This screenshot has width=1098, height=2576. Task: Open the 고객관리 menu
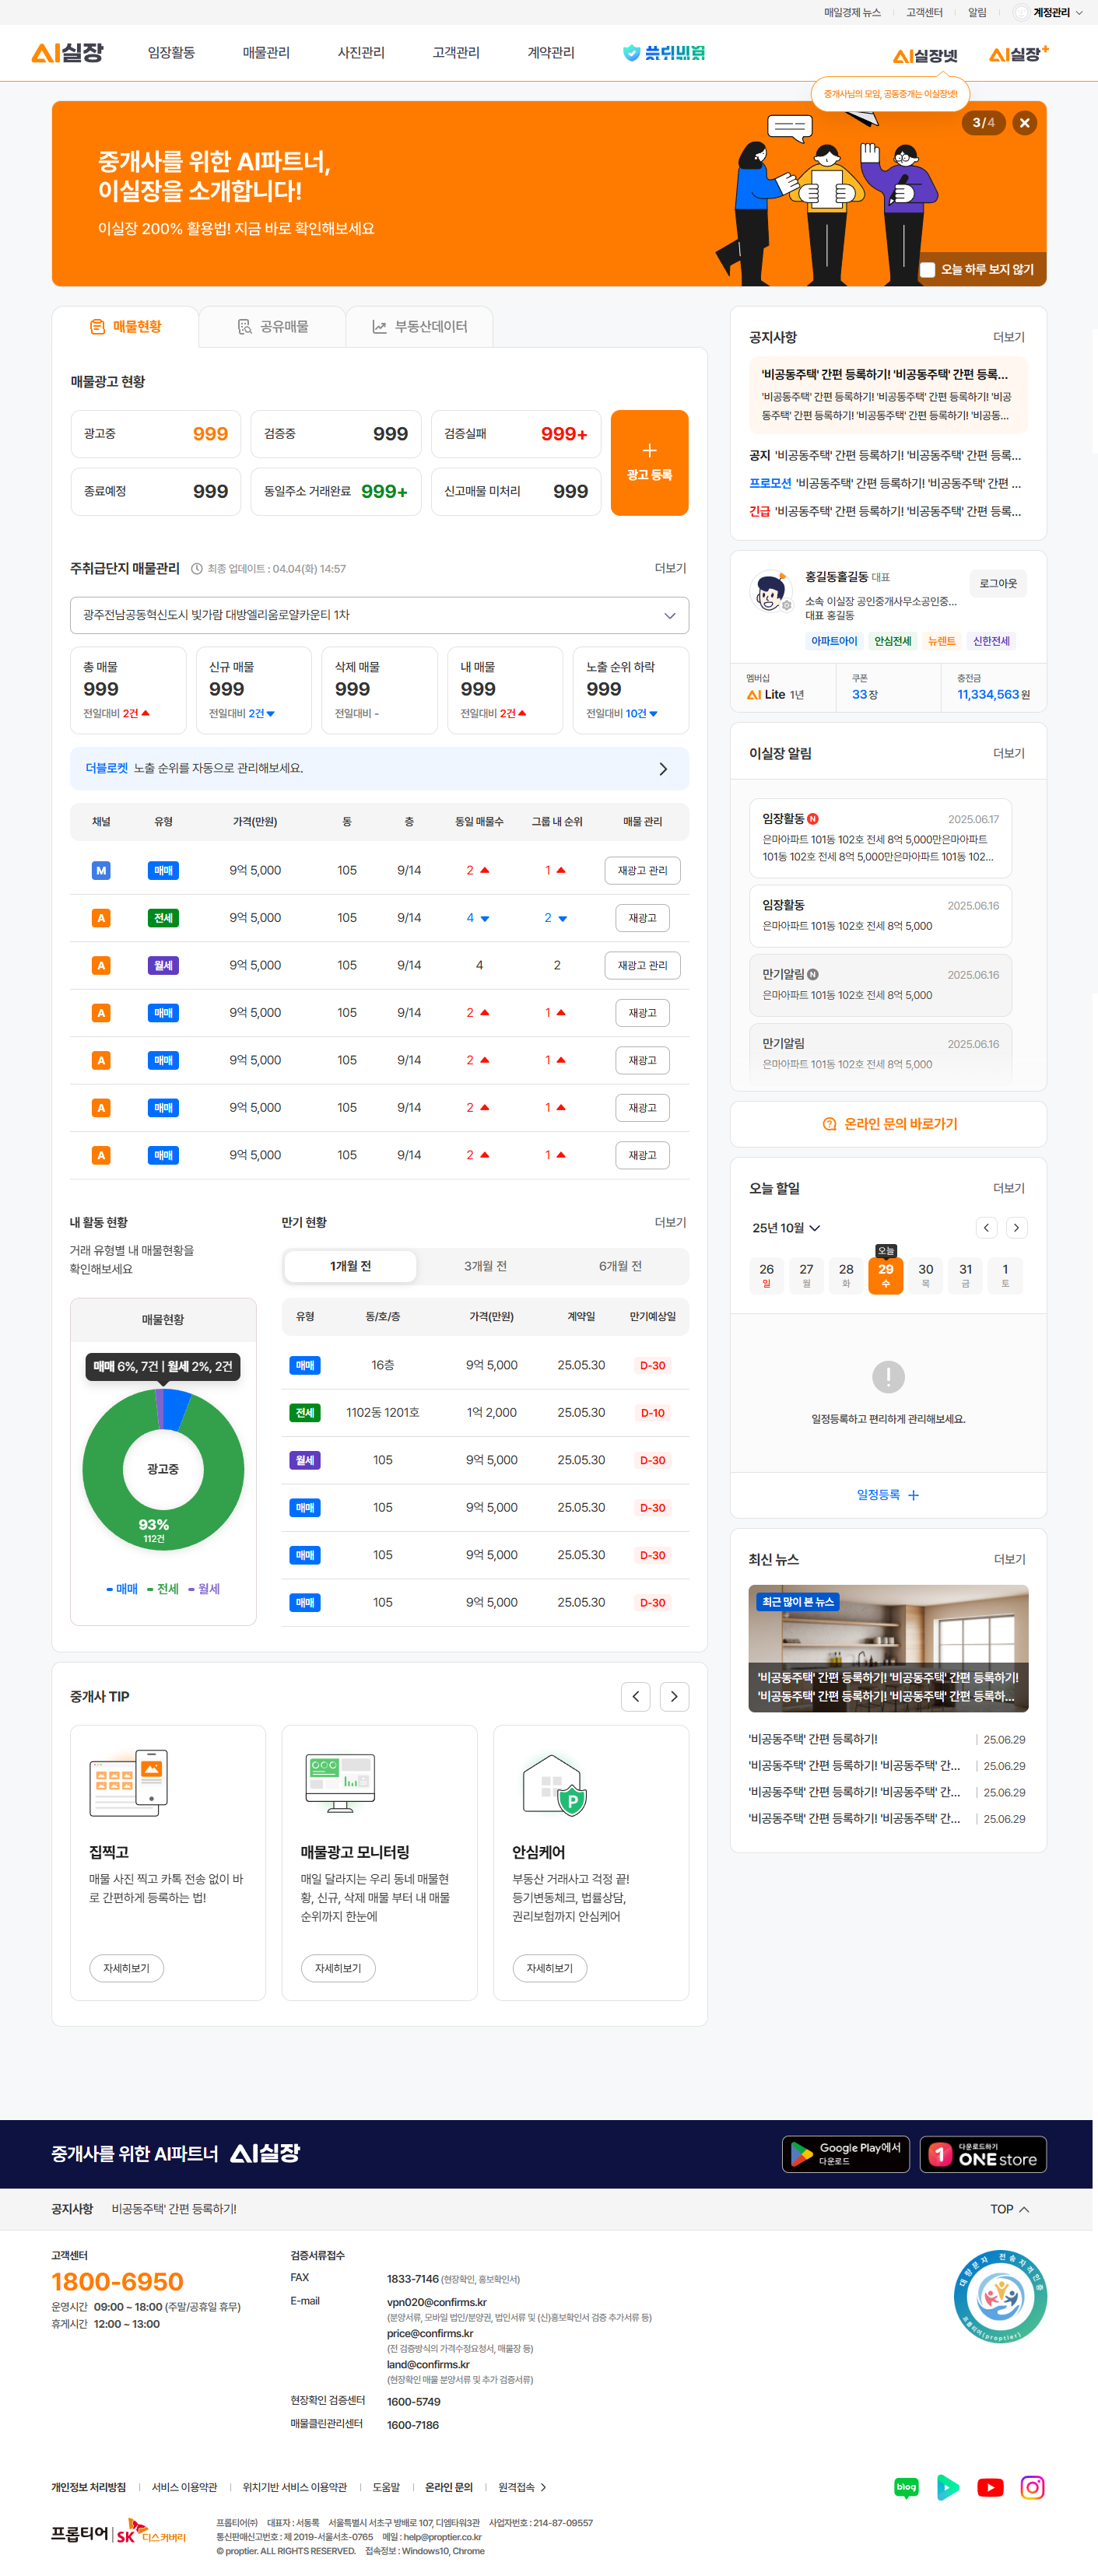coord(455,53)
